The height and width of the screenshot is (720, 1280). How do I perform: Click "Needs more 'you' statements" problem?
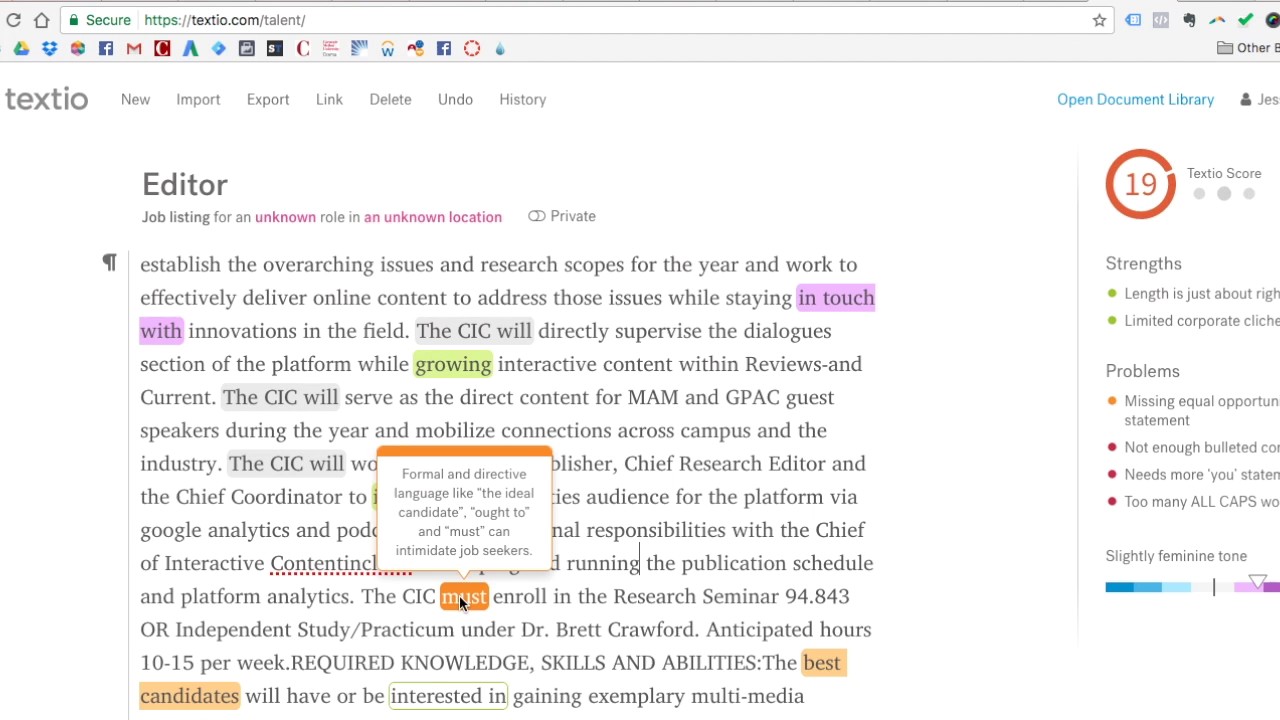click(x=1201, y=475)
